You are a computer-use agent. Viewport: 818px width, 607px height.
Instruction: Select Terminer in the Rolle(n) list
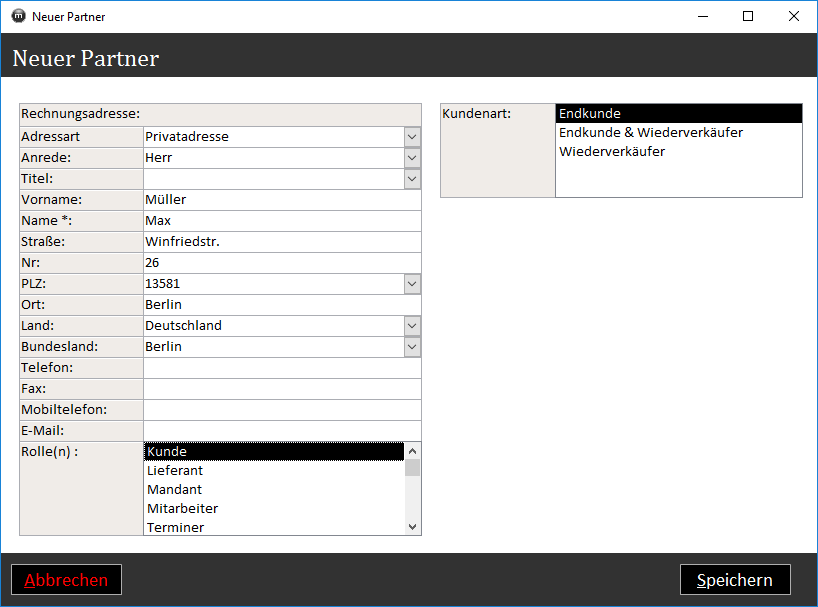click(274, 527)
